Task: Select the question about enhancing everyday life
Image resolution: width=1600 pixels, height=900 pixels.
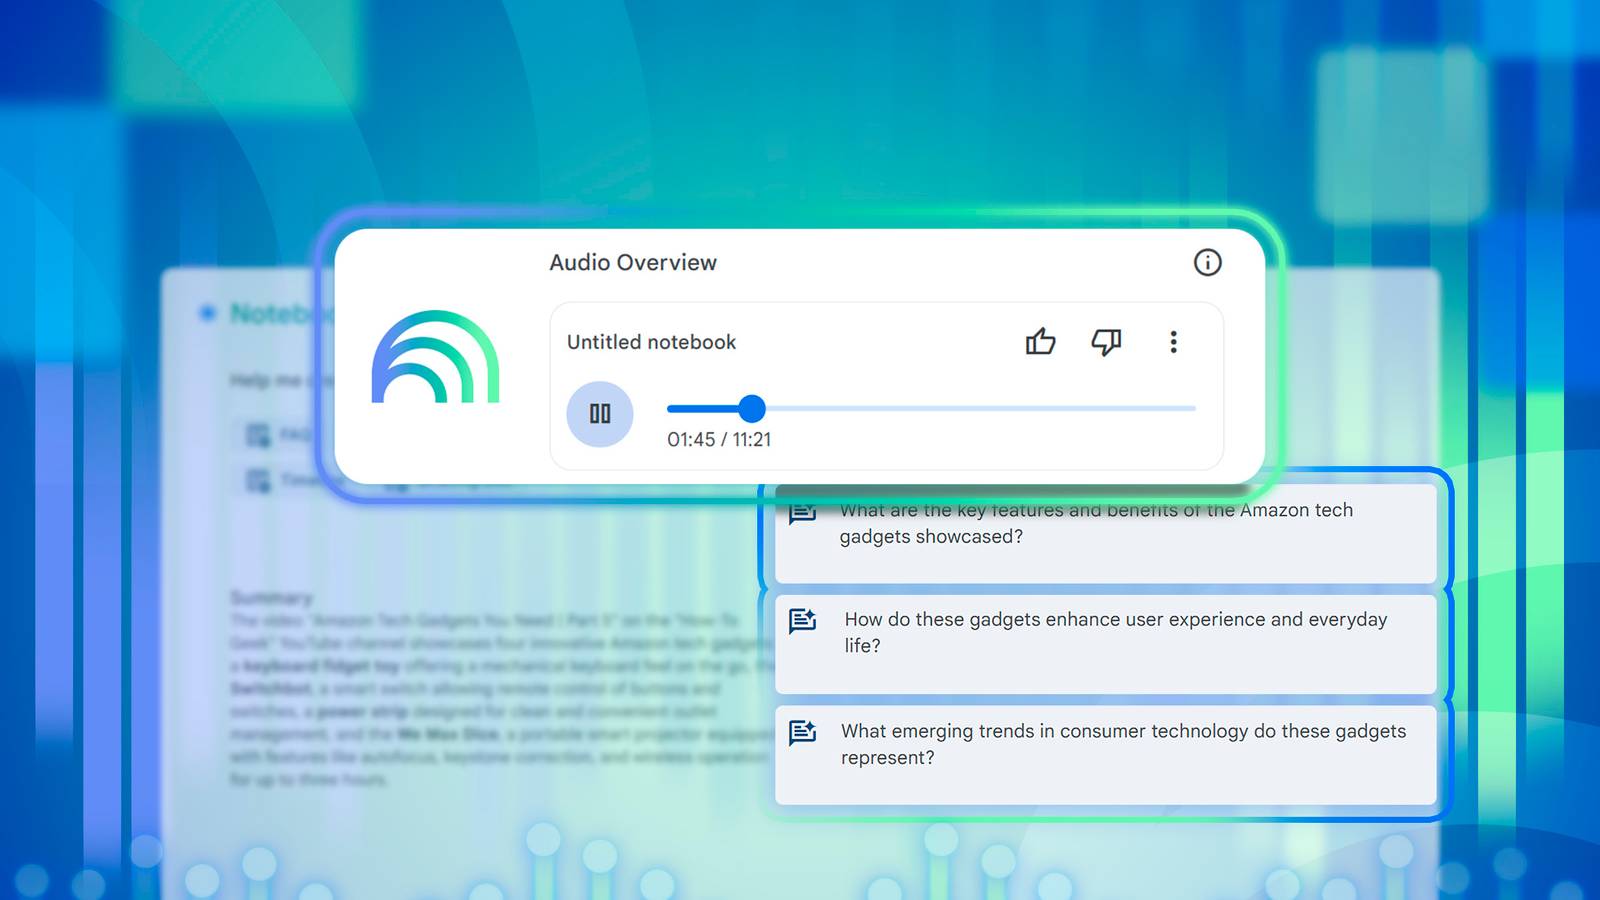Action: tap(1100, 640)
